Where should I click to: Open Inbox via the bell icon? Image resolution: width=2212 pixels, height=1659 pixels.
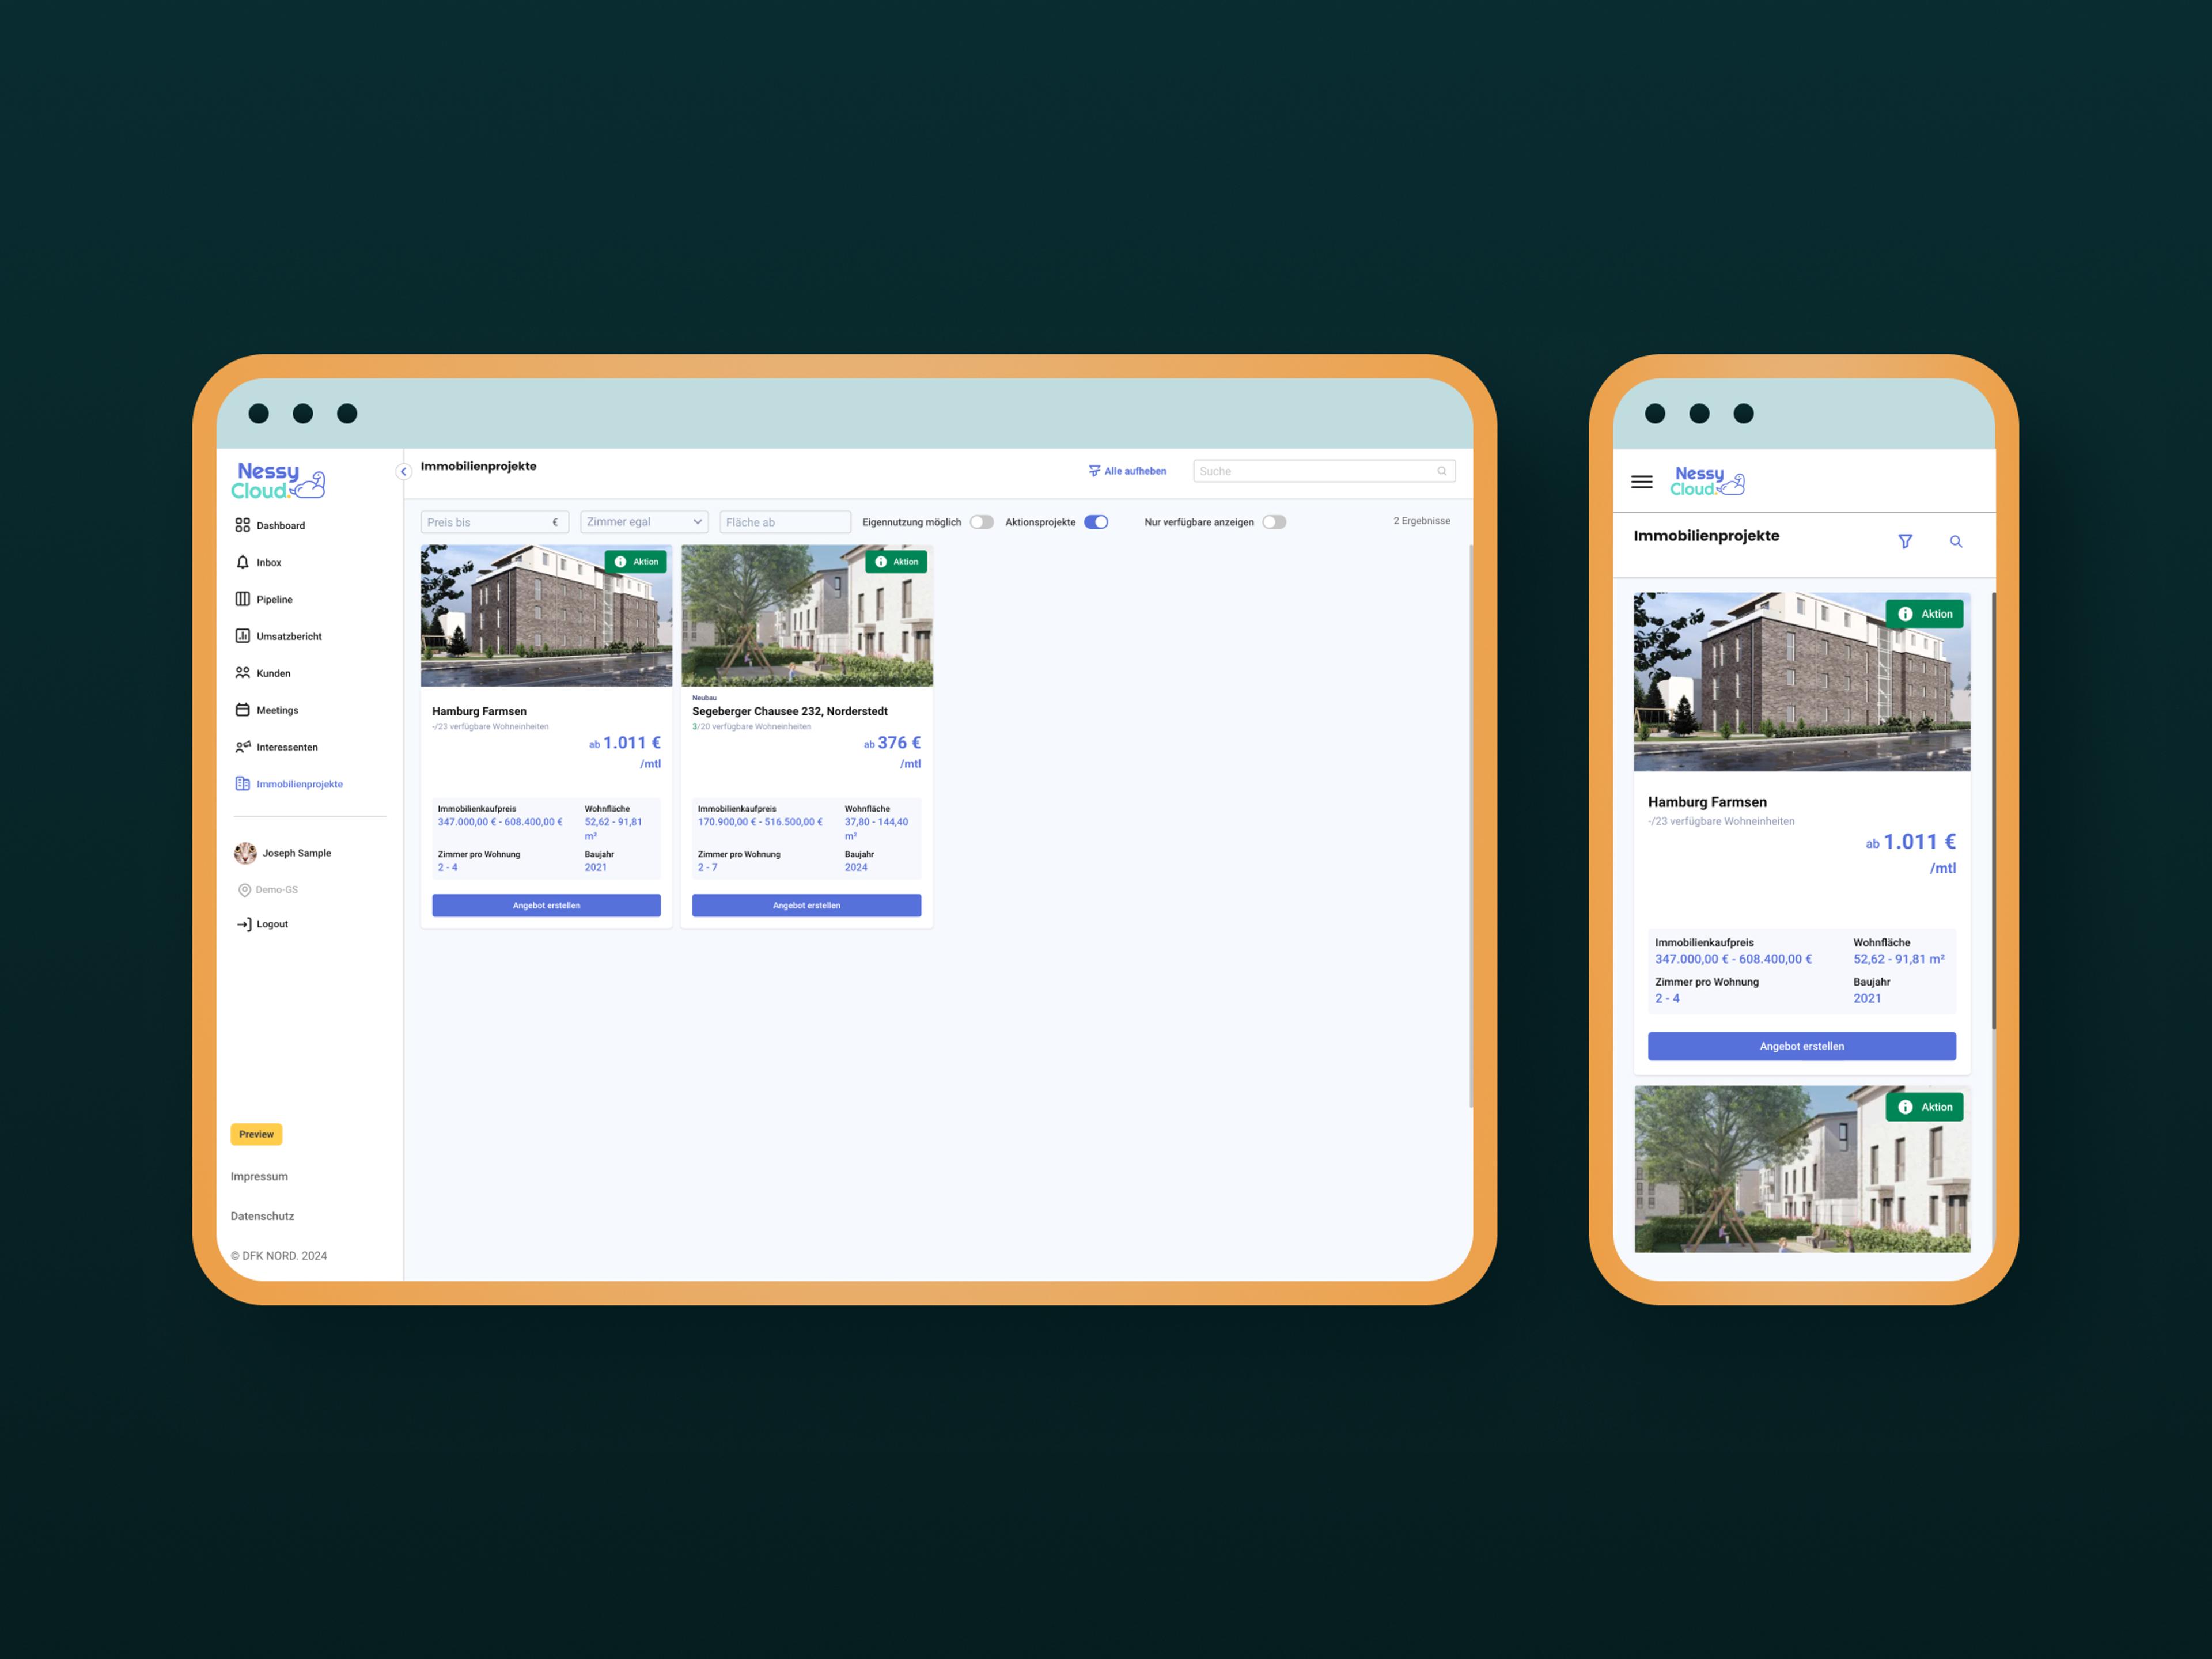[x=242, y=562]
